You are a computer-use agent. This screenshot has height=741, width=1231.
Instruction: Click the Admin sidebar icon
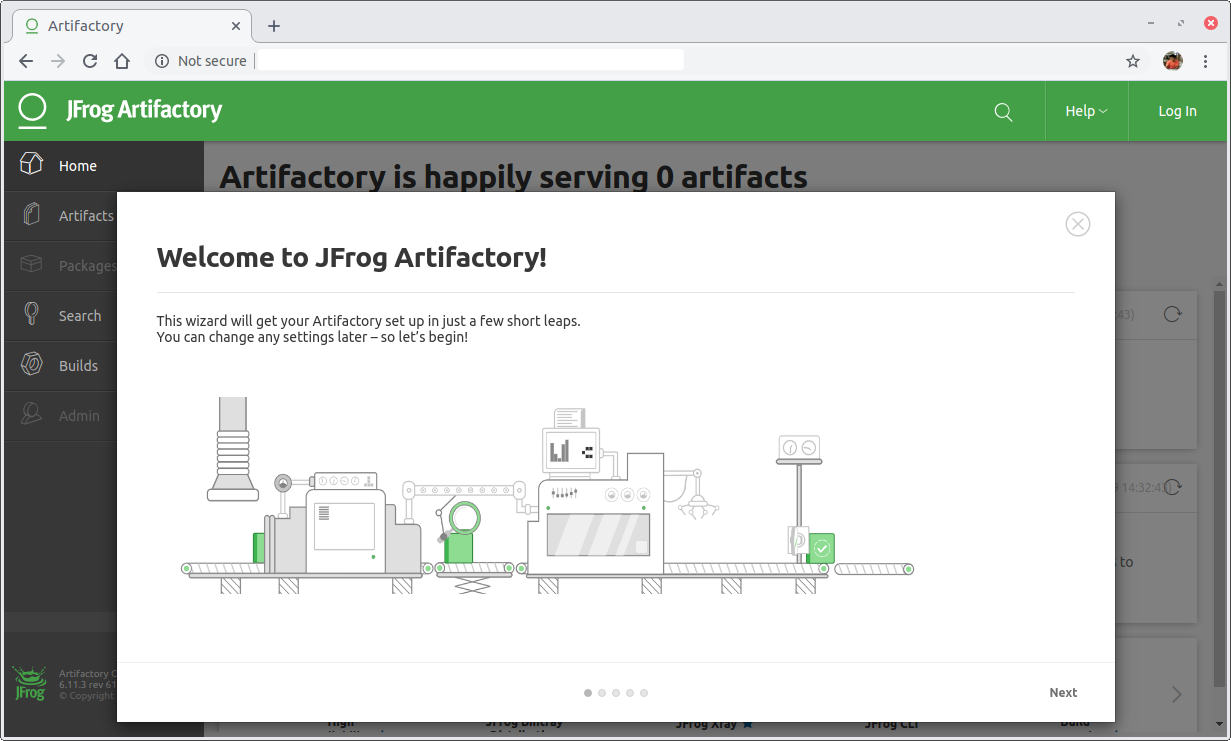pyautogui.click(x=31, y=414)
